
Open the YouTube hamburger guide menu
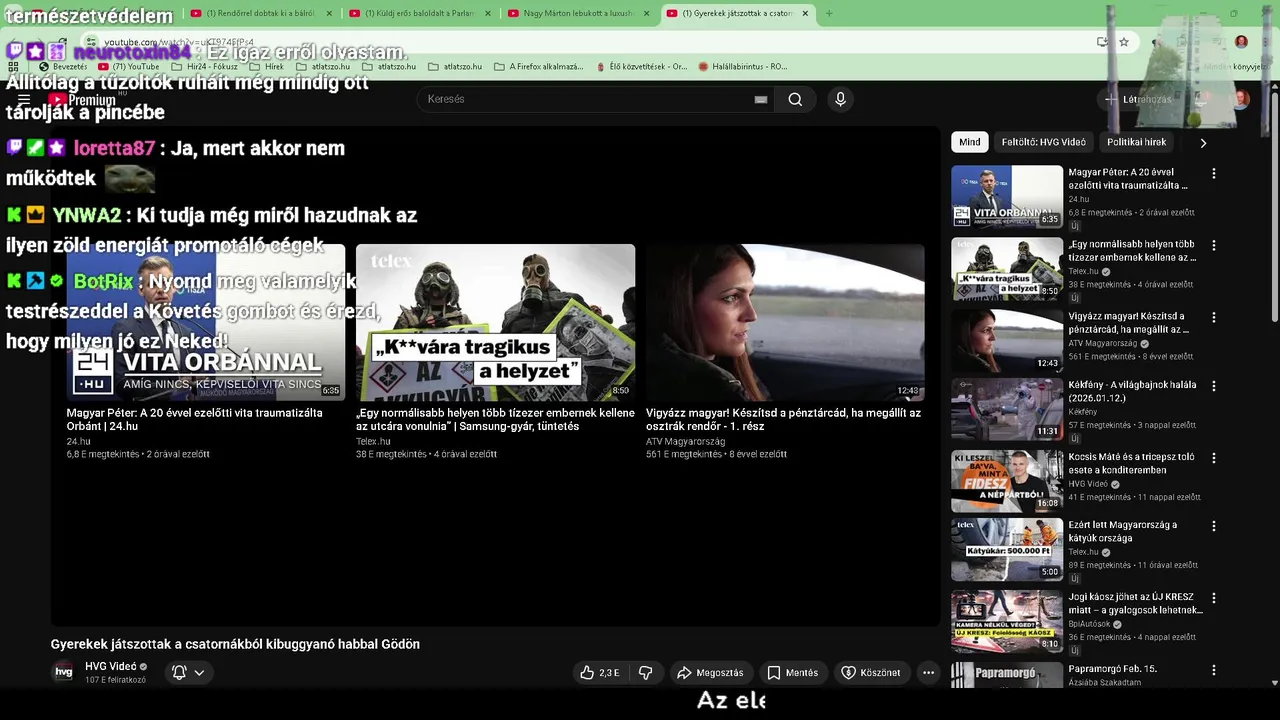pyautogui.click(x=24, y=100)
